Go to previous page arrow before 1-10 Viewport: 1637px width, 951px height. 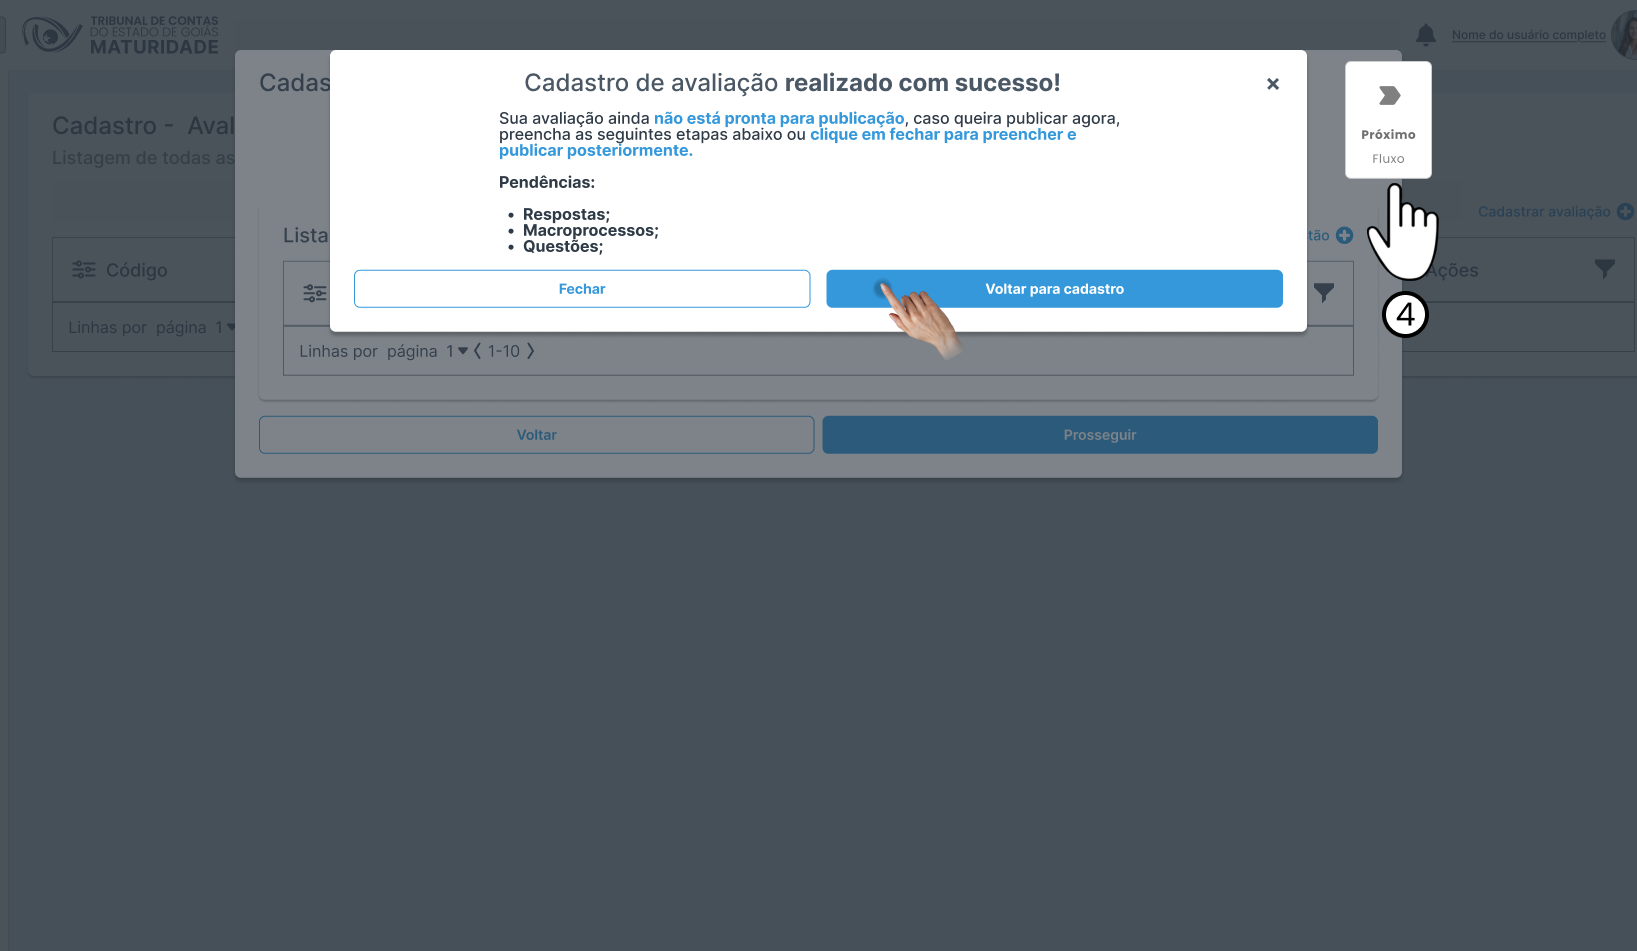tap(478, 351)
